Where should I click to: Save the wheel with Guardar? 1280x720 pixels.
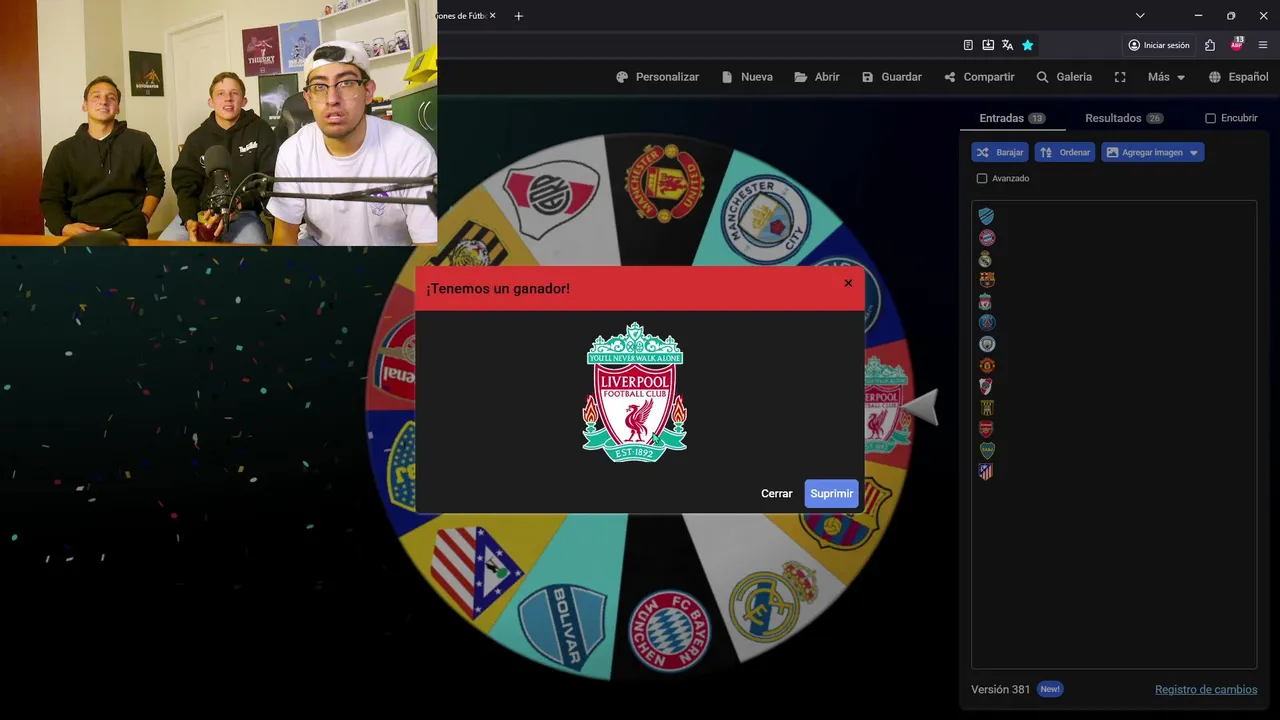[x=891, y=77]
